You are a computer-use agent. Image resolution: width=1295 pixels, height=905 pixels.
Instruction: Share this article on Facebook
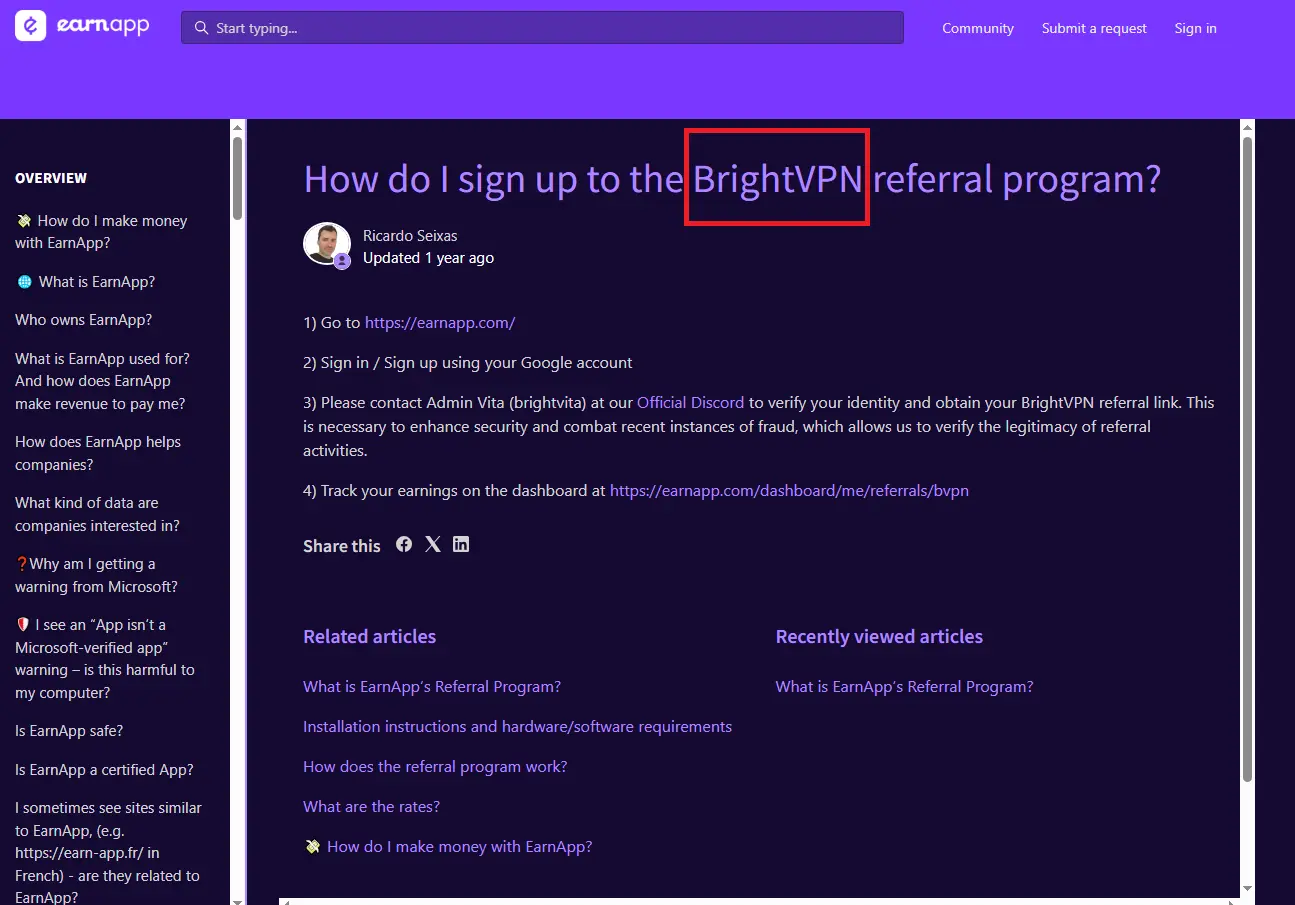click(404, 544)
